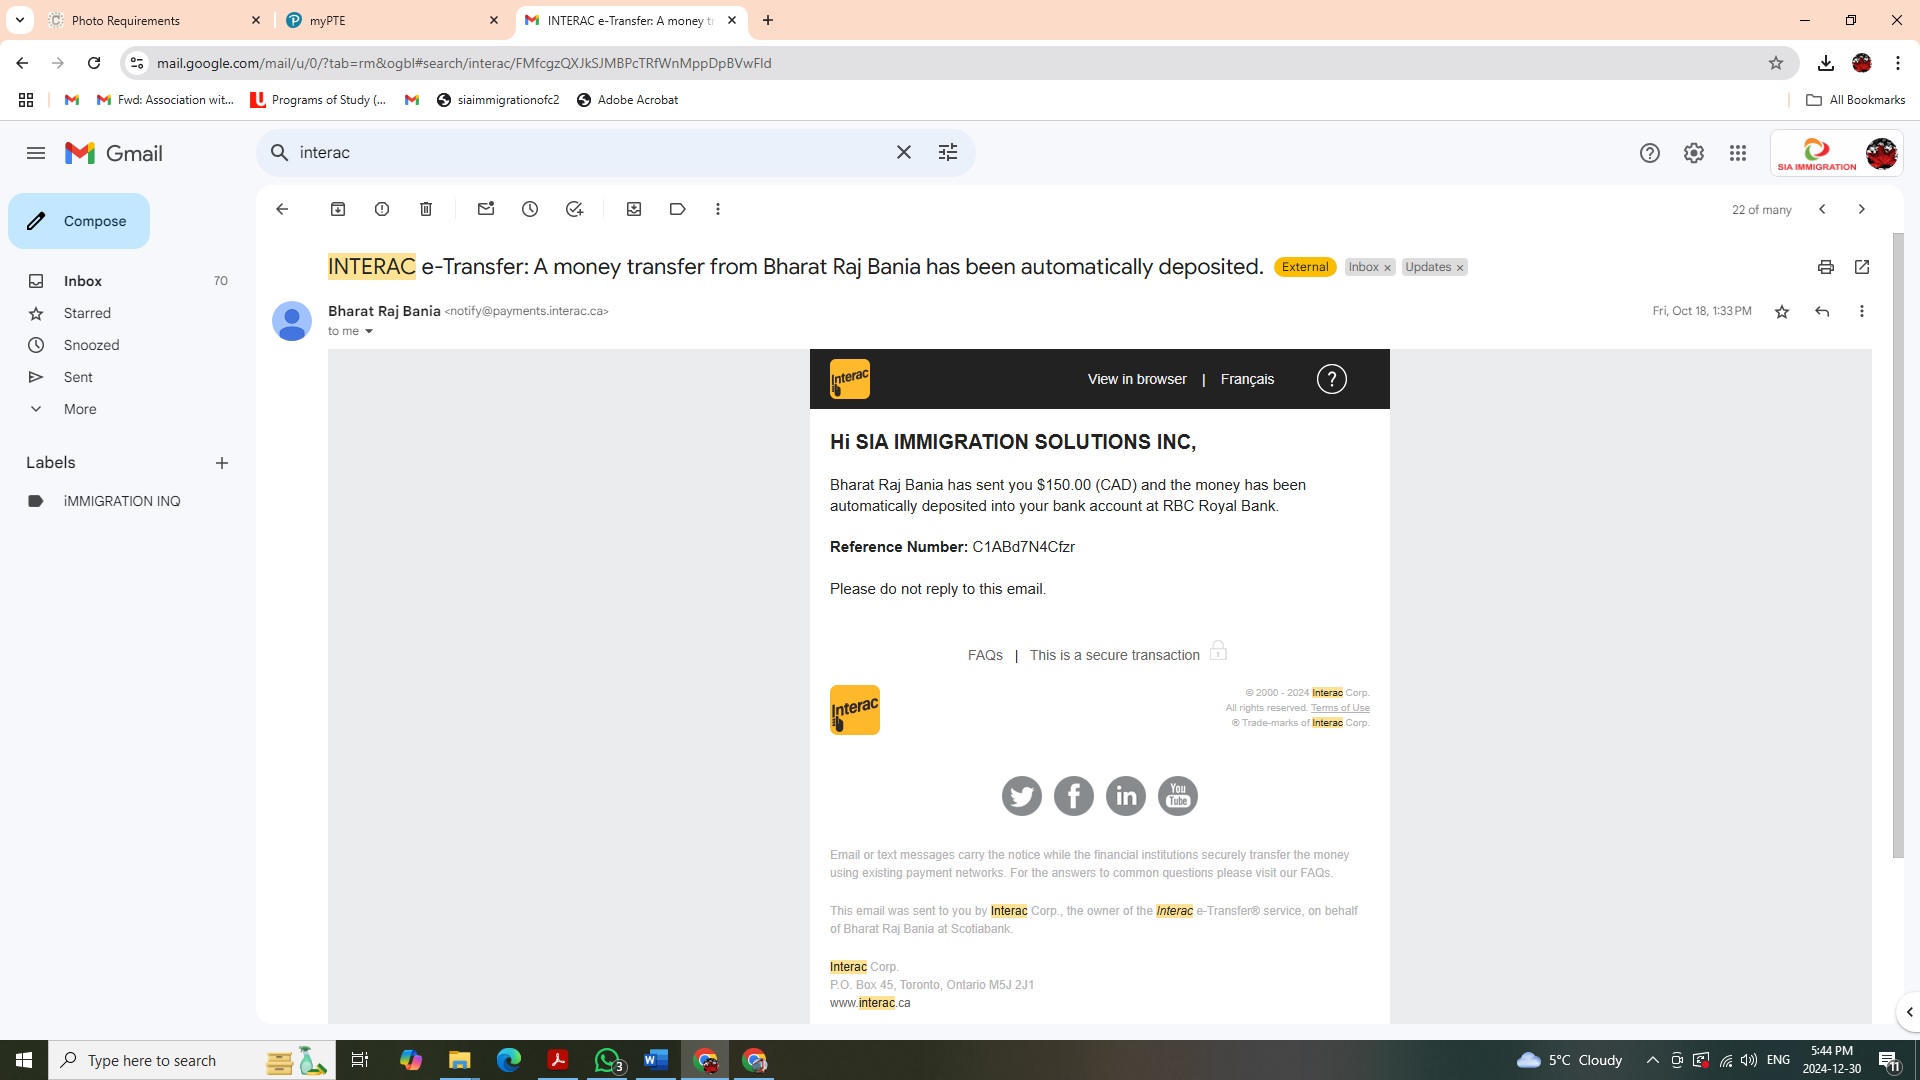Open the Programs of Study bookmark
Screen dimensions: 1920x1080
pyautogui.click(x=318, y=100)
